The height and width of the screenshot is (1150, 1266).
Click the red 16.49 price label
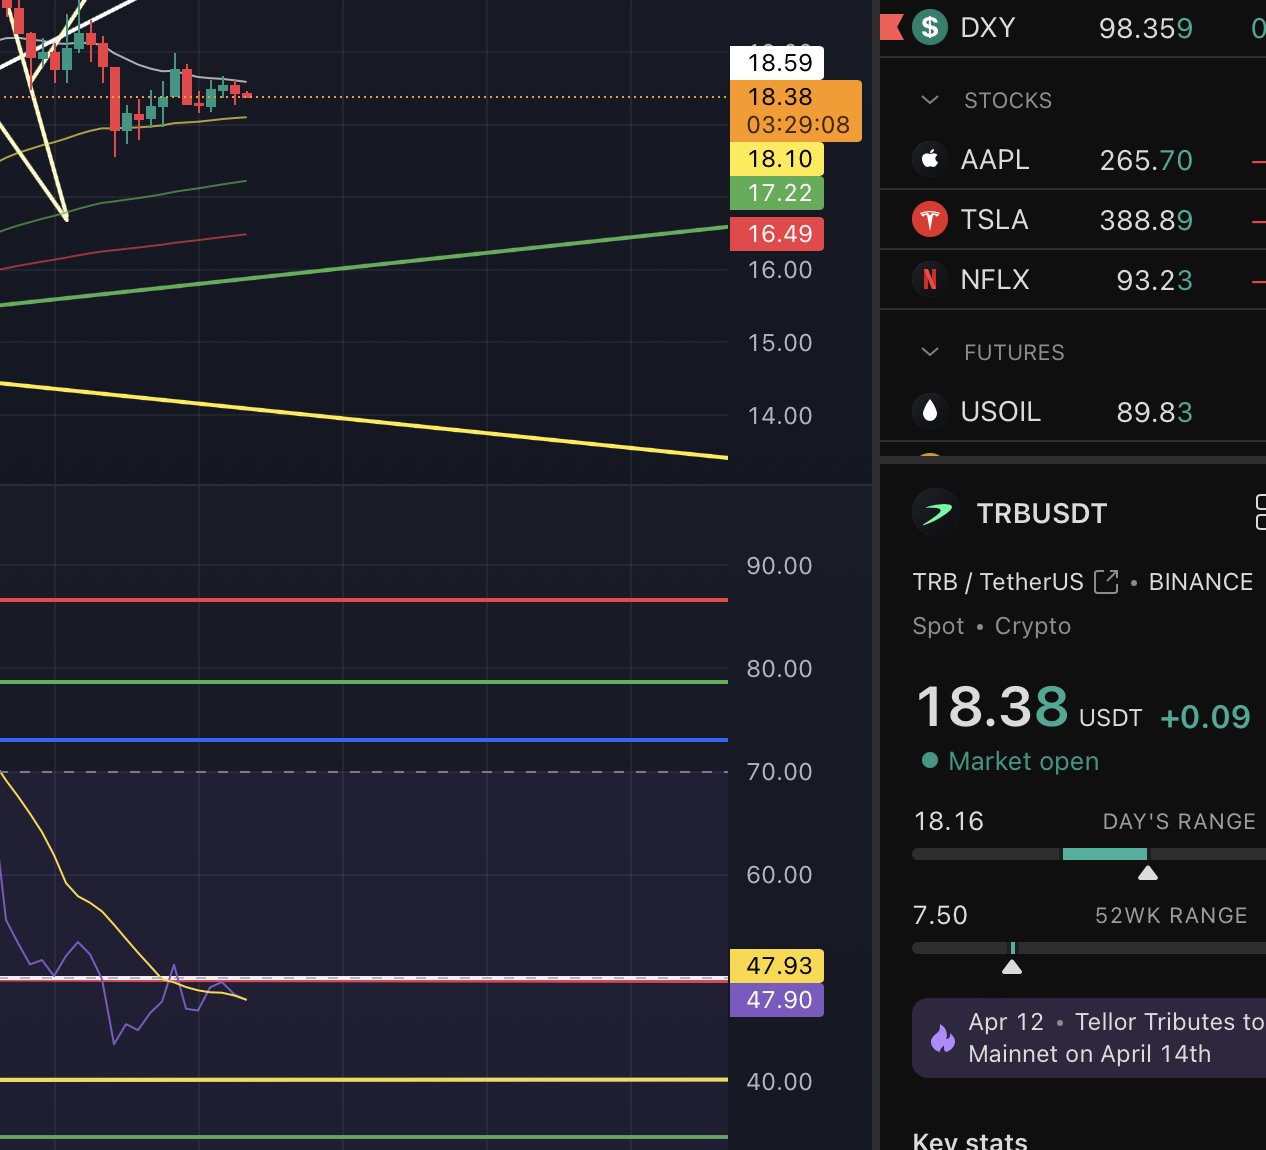(x=778, y=234)
